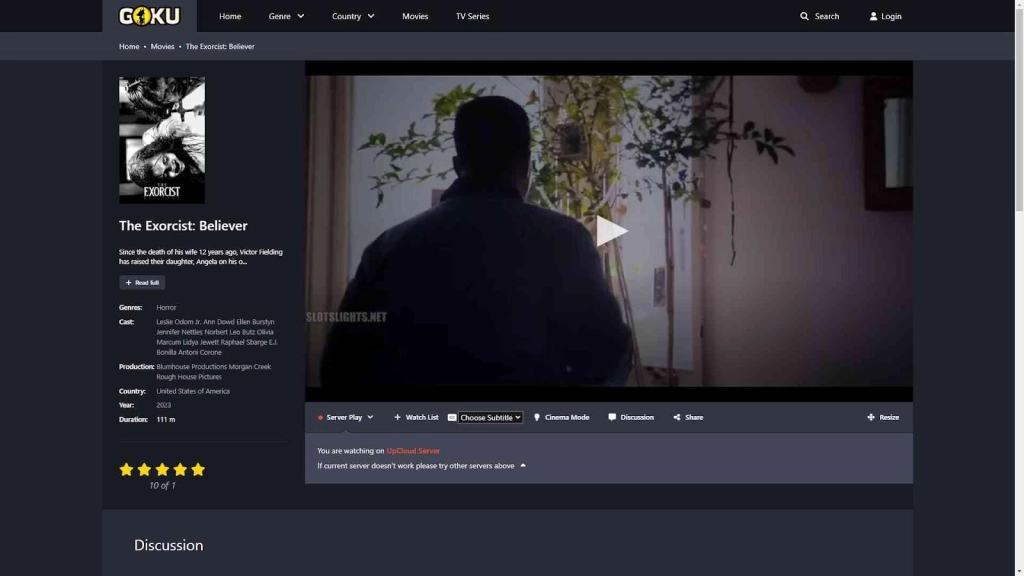
Task: Open The Exorcist poster thumbnail
Action: click(x=162, y=140)
